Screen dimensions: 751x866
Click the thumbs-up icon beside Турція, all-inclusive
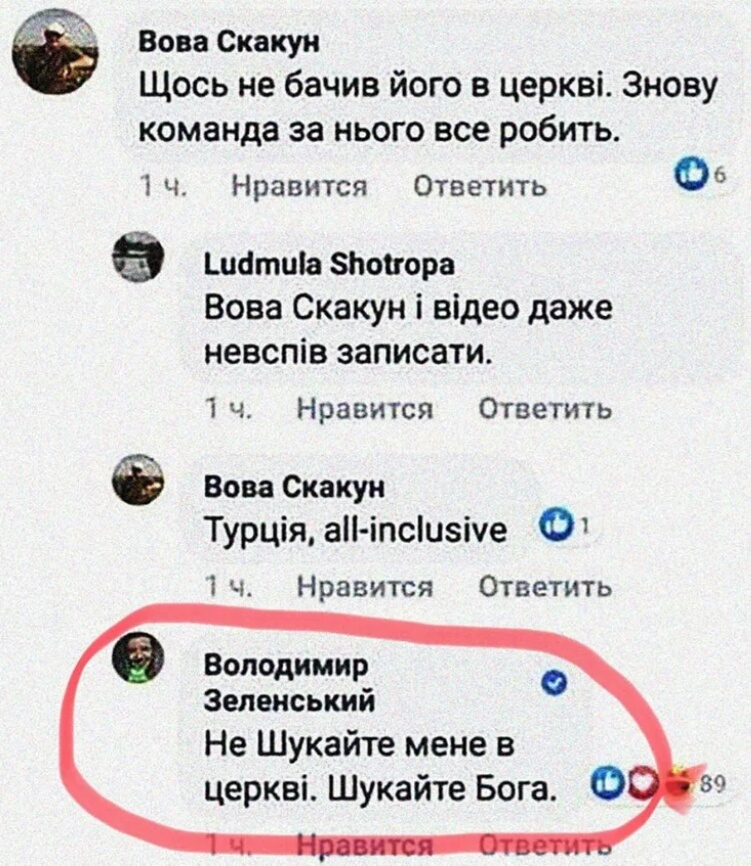click(x=556, y=526)
